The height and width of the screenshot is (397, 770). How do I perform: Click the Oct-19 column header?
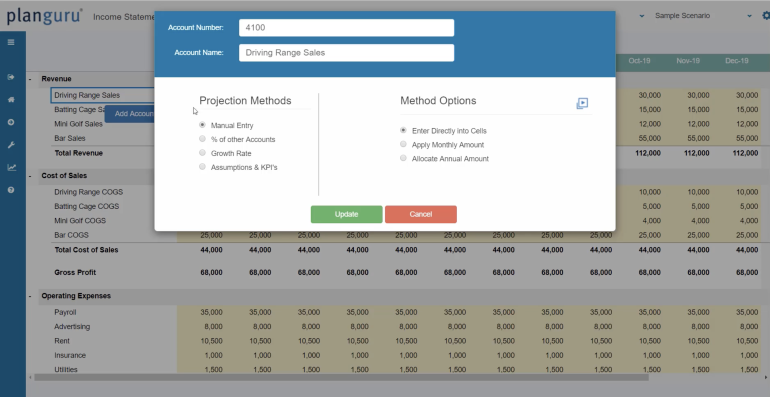(639, 61)
